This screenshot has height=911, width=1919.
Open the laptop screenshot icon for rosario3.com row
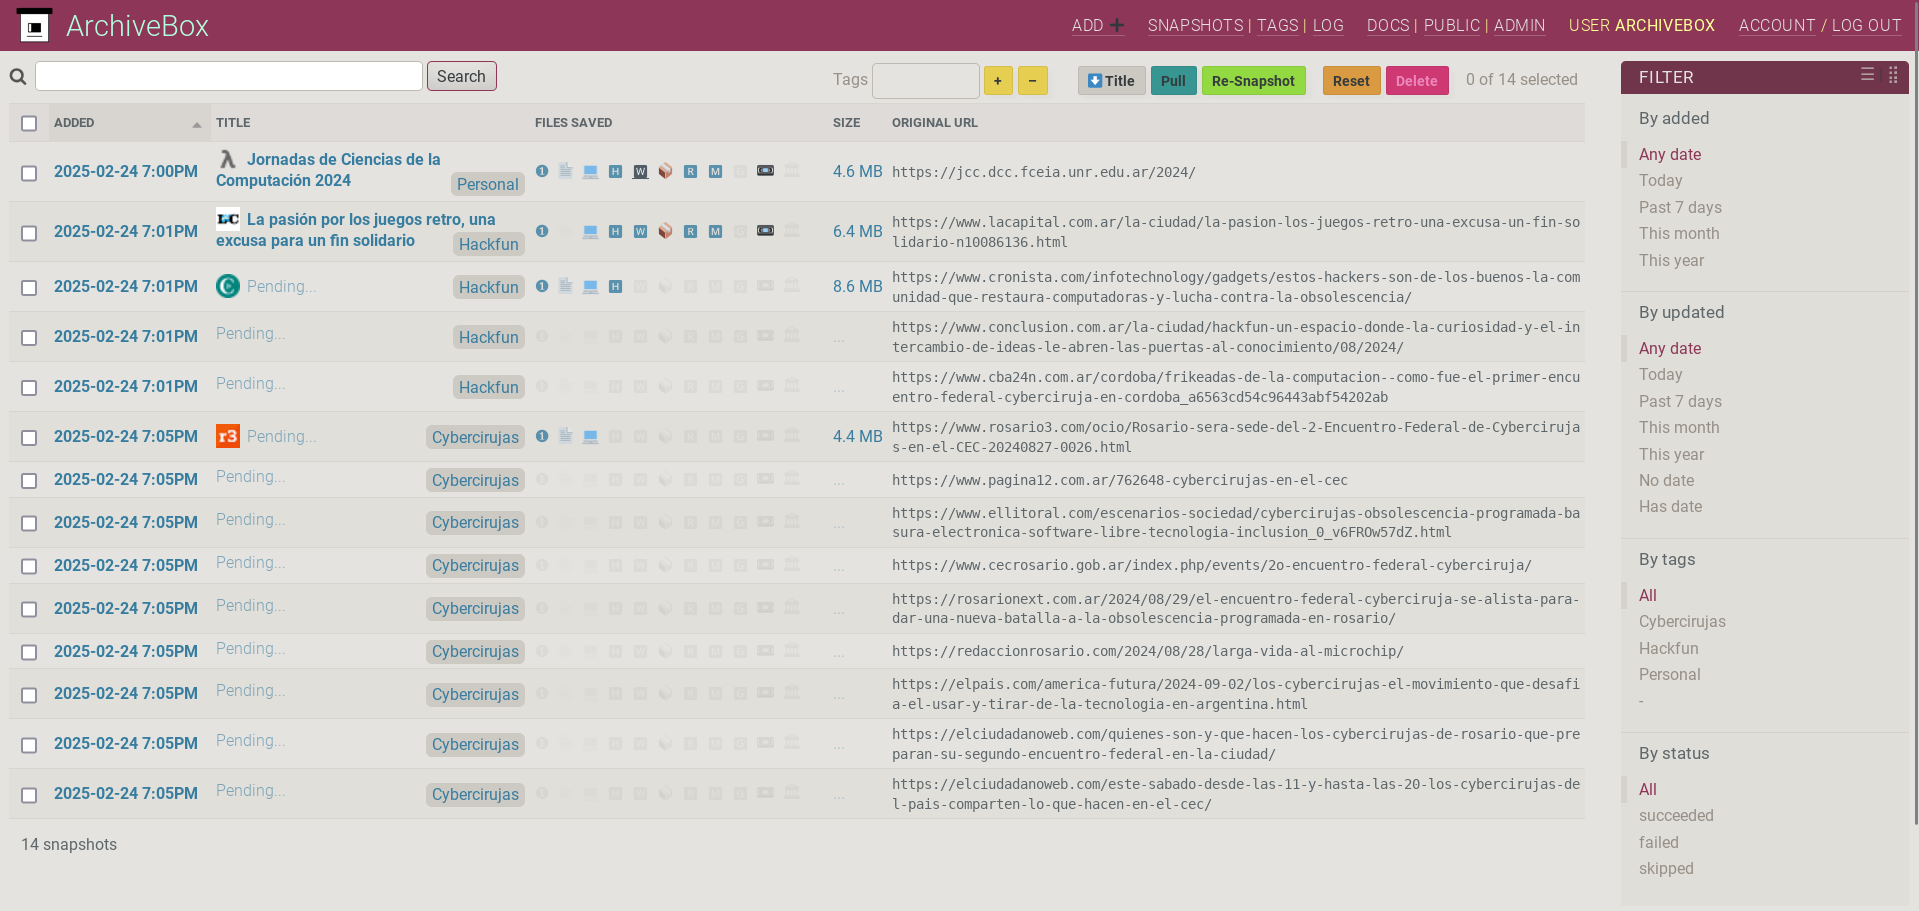591,437
